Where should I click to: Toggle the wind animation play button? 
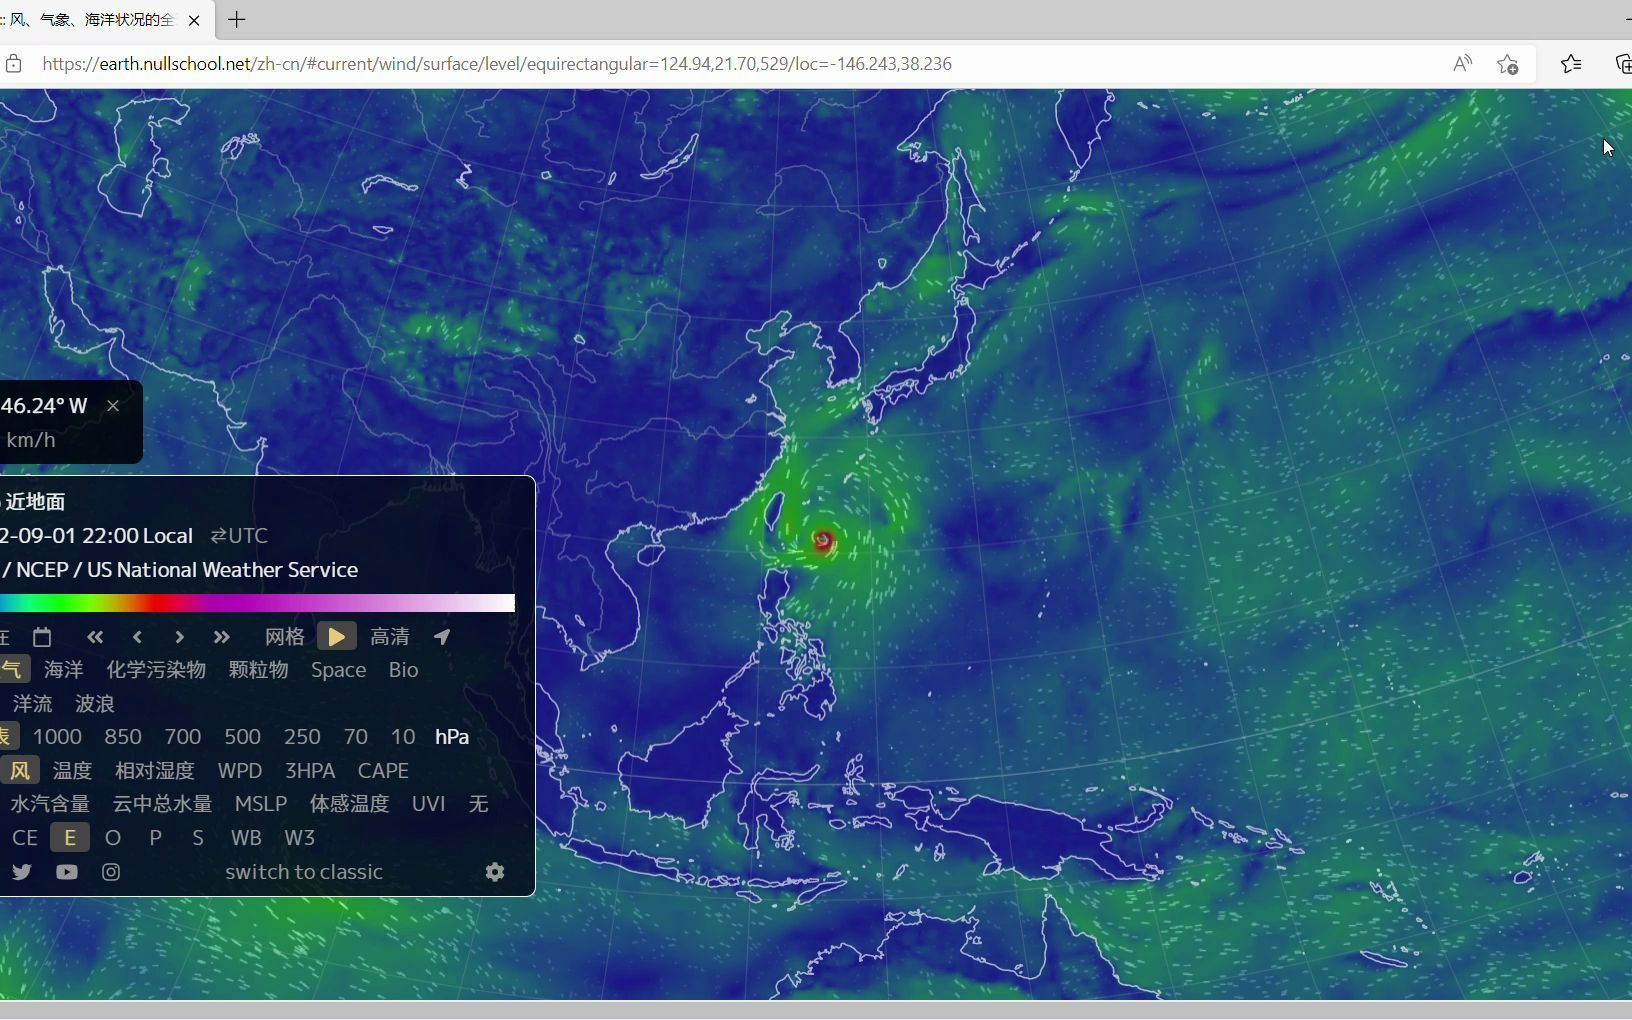tap(337, 637)
